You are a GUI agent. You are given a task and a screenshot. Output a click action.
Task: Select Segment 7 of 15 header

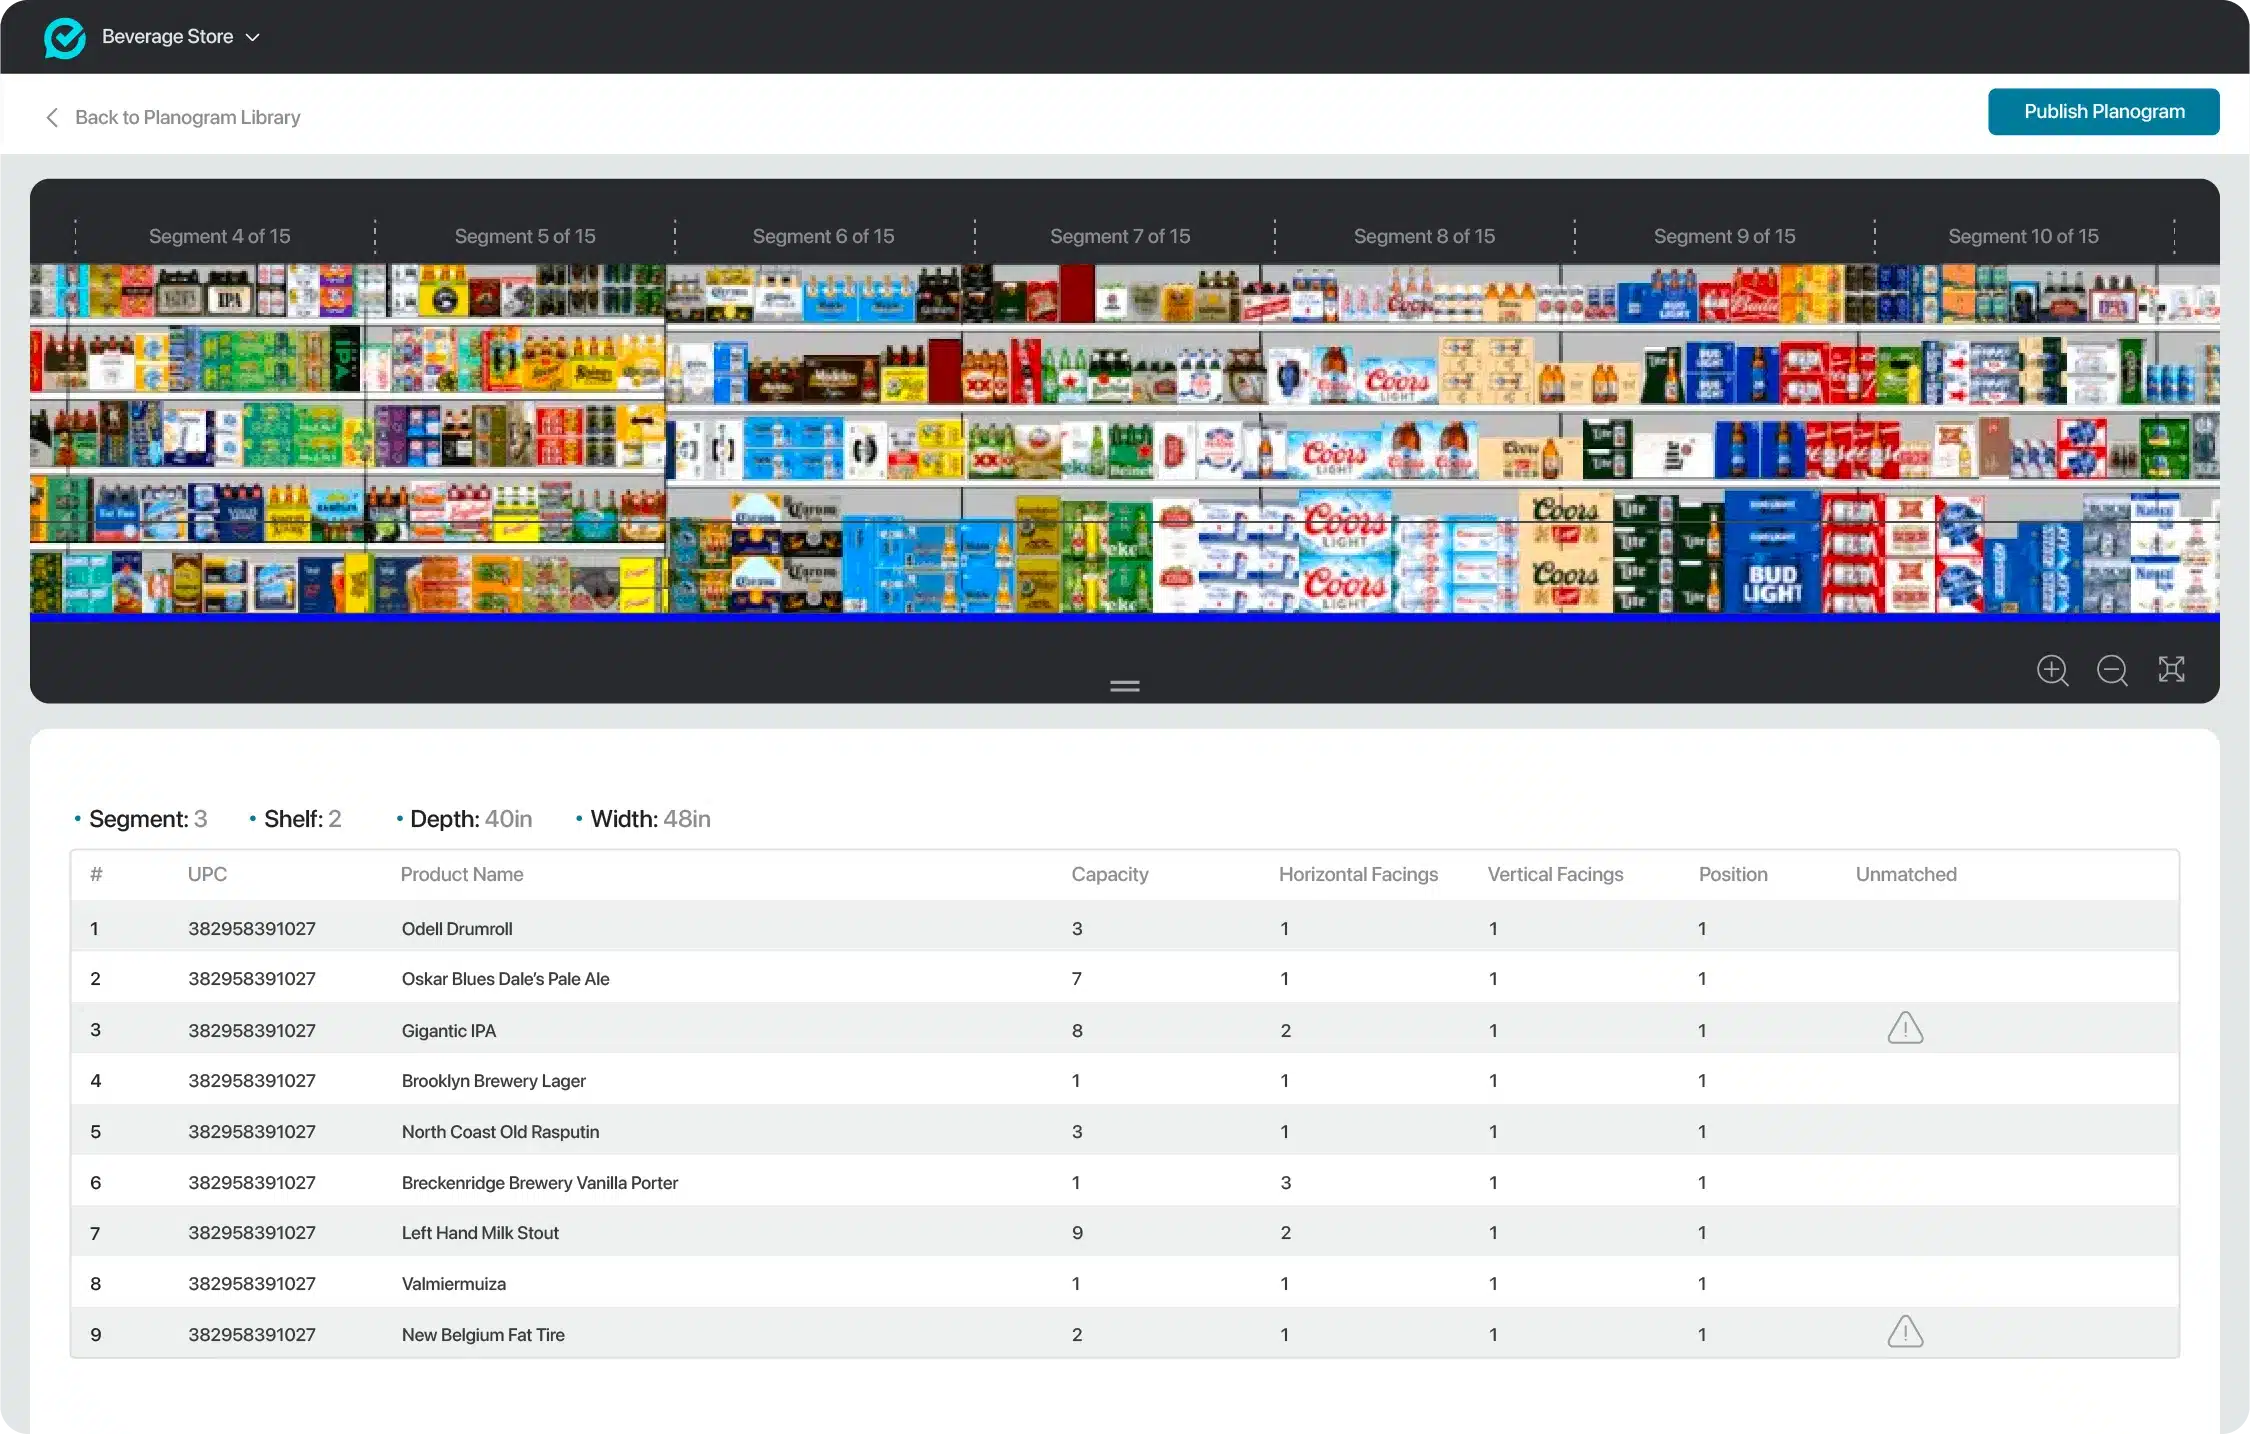[x=1120, y=236]
